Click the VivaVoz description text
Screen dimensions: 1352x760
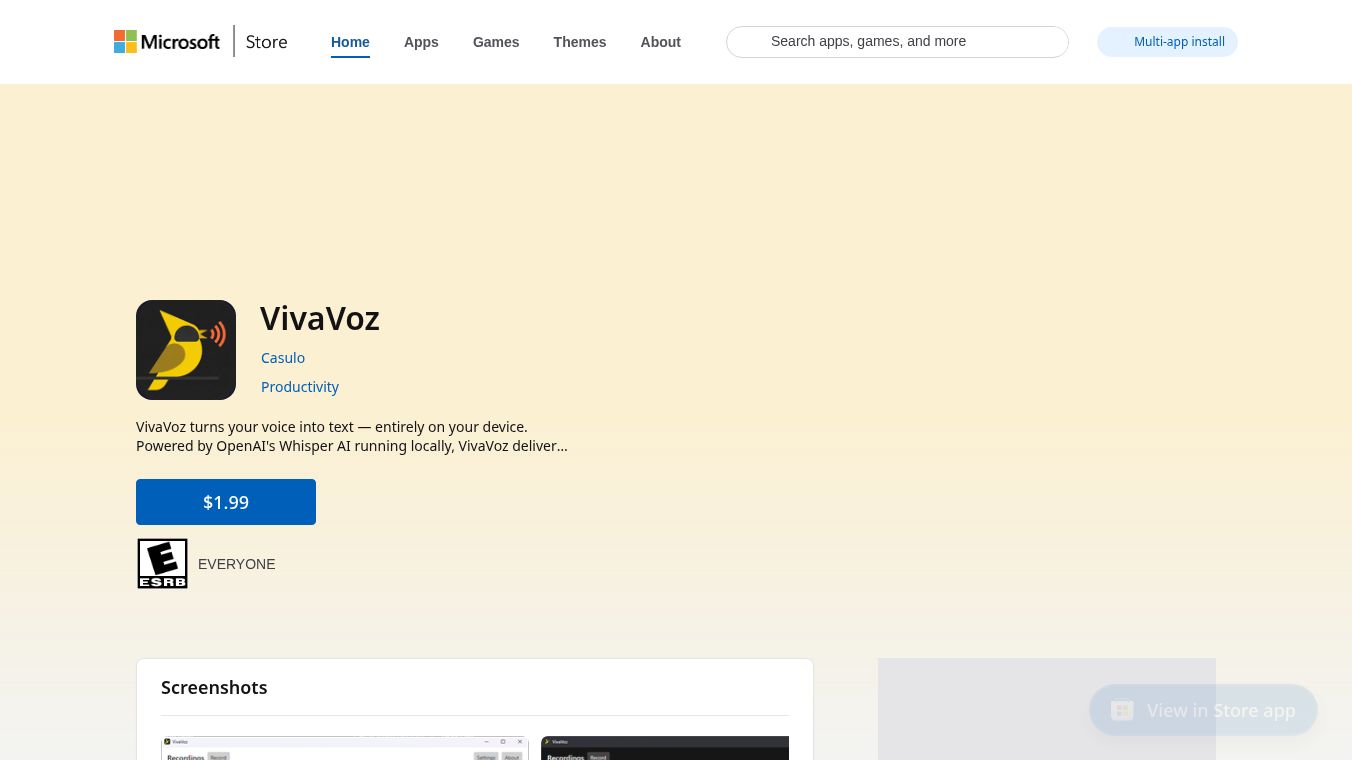click(x=352, y=436)
